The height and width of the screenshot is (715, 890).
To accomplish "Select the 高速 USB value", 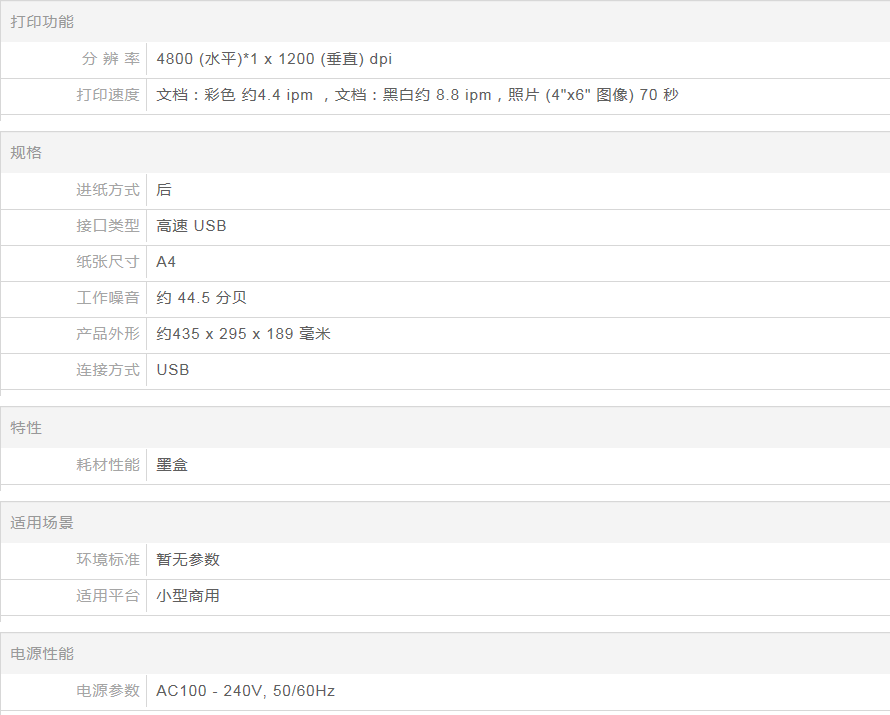I will tap(191, 226).
